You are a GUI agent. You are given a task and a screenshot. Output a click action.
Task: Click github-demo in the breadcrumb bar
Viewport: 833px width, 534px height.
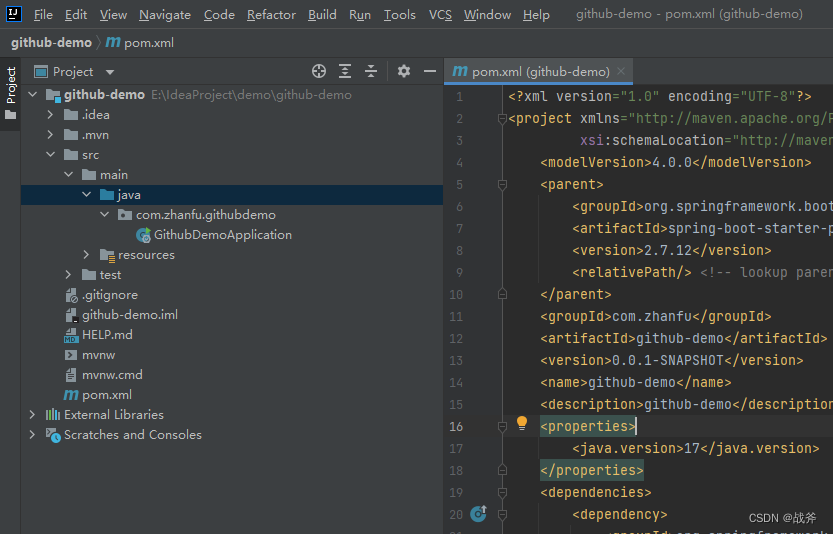point(51,43)
